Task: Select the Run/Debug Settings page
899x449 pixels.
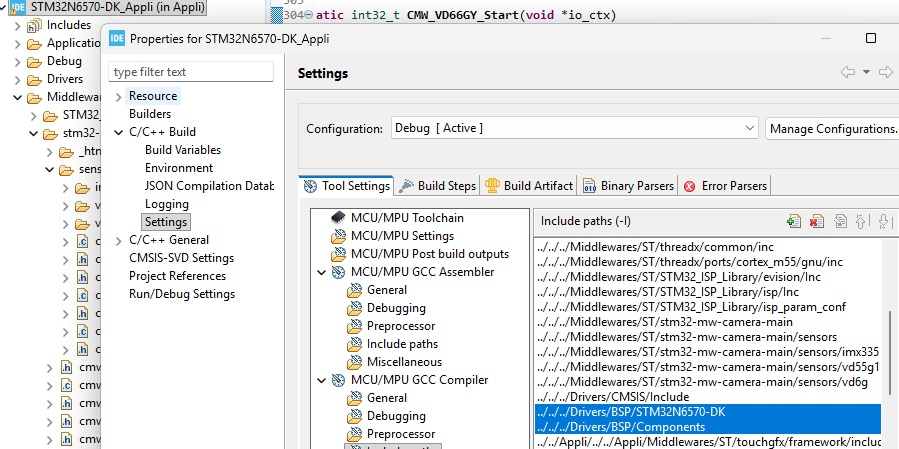Action: tap(181, 294)
